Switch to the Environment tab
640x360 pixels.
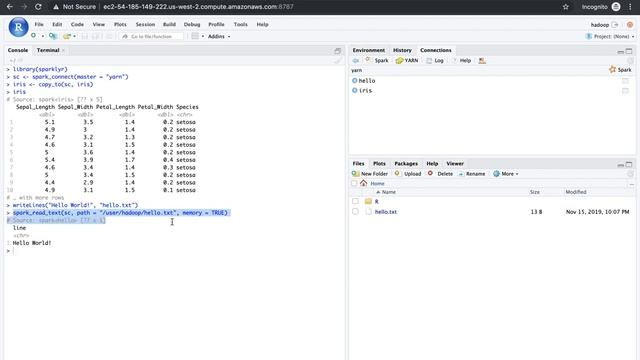point(369,50)
